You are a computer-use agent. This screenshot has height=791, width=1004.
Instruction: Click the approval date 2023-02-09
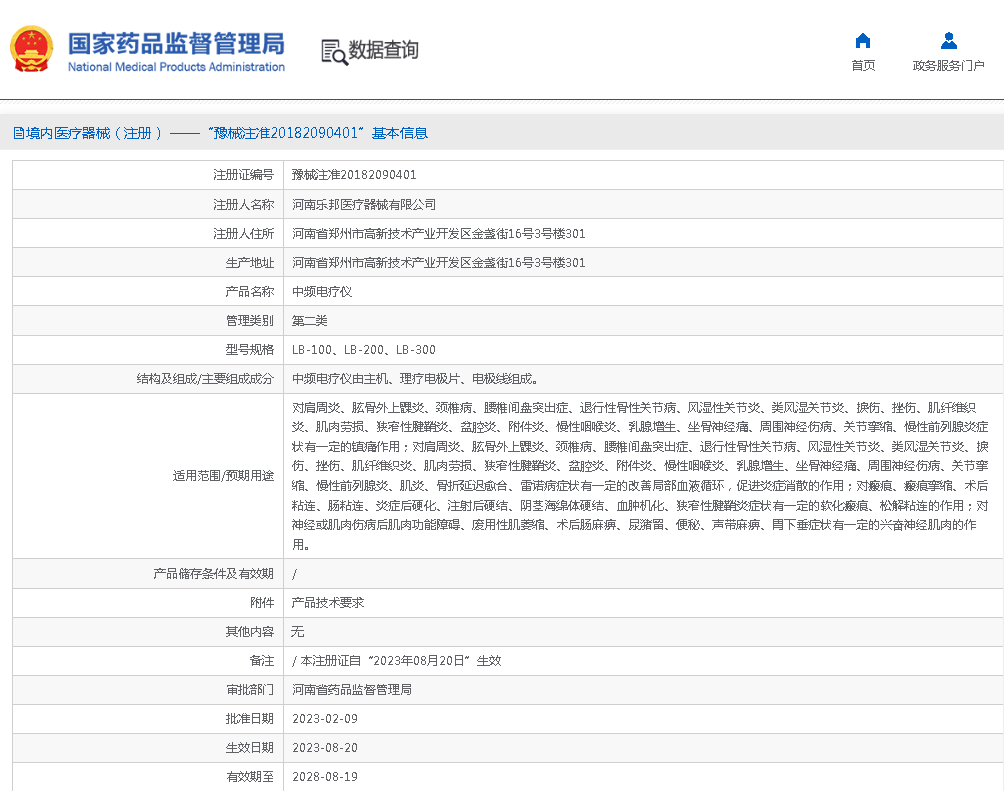point(325,719)
